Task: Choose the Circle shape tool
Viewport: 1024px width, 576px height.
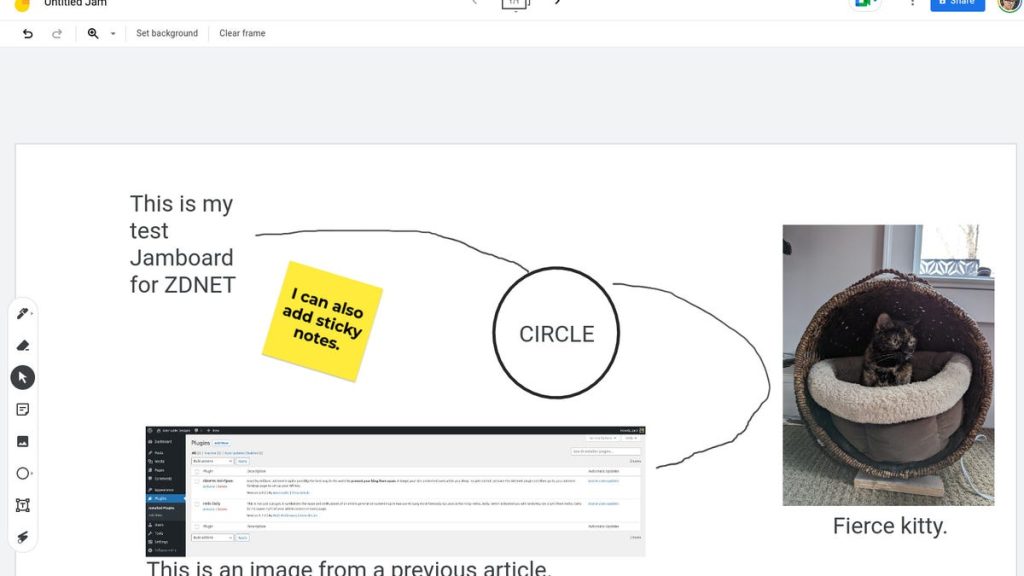Action: 23,473
